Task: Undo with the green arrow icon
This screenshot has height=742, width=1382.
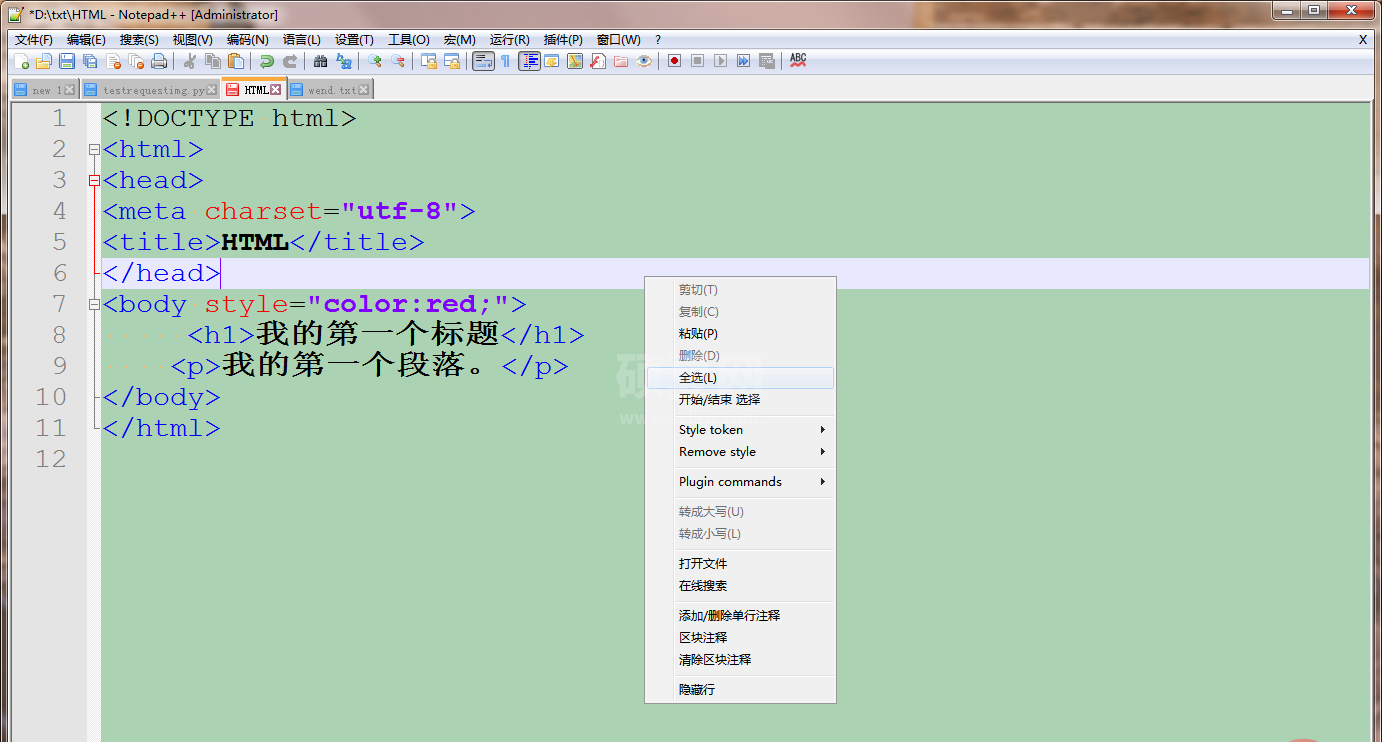Action: tap(267, 61)
